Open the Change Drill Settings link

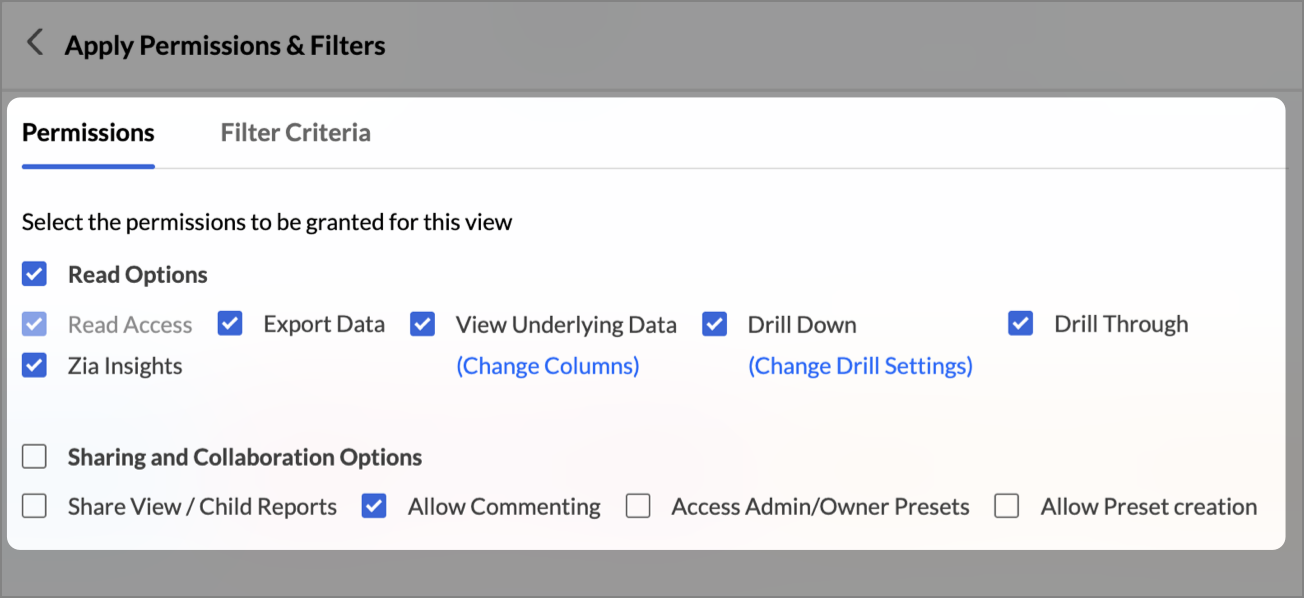point(860,366)
